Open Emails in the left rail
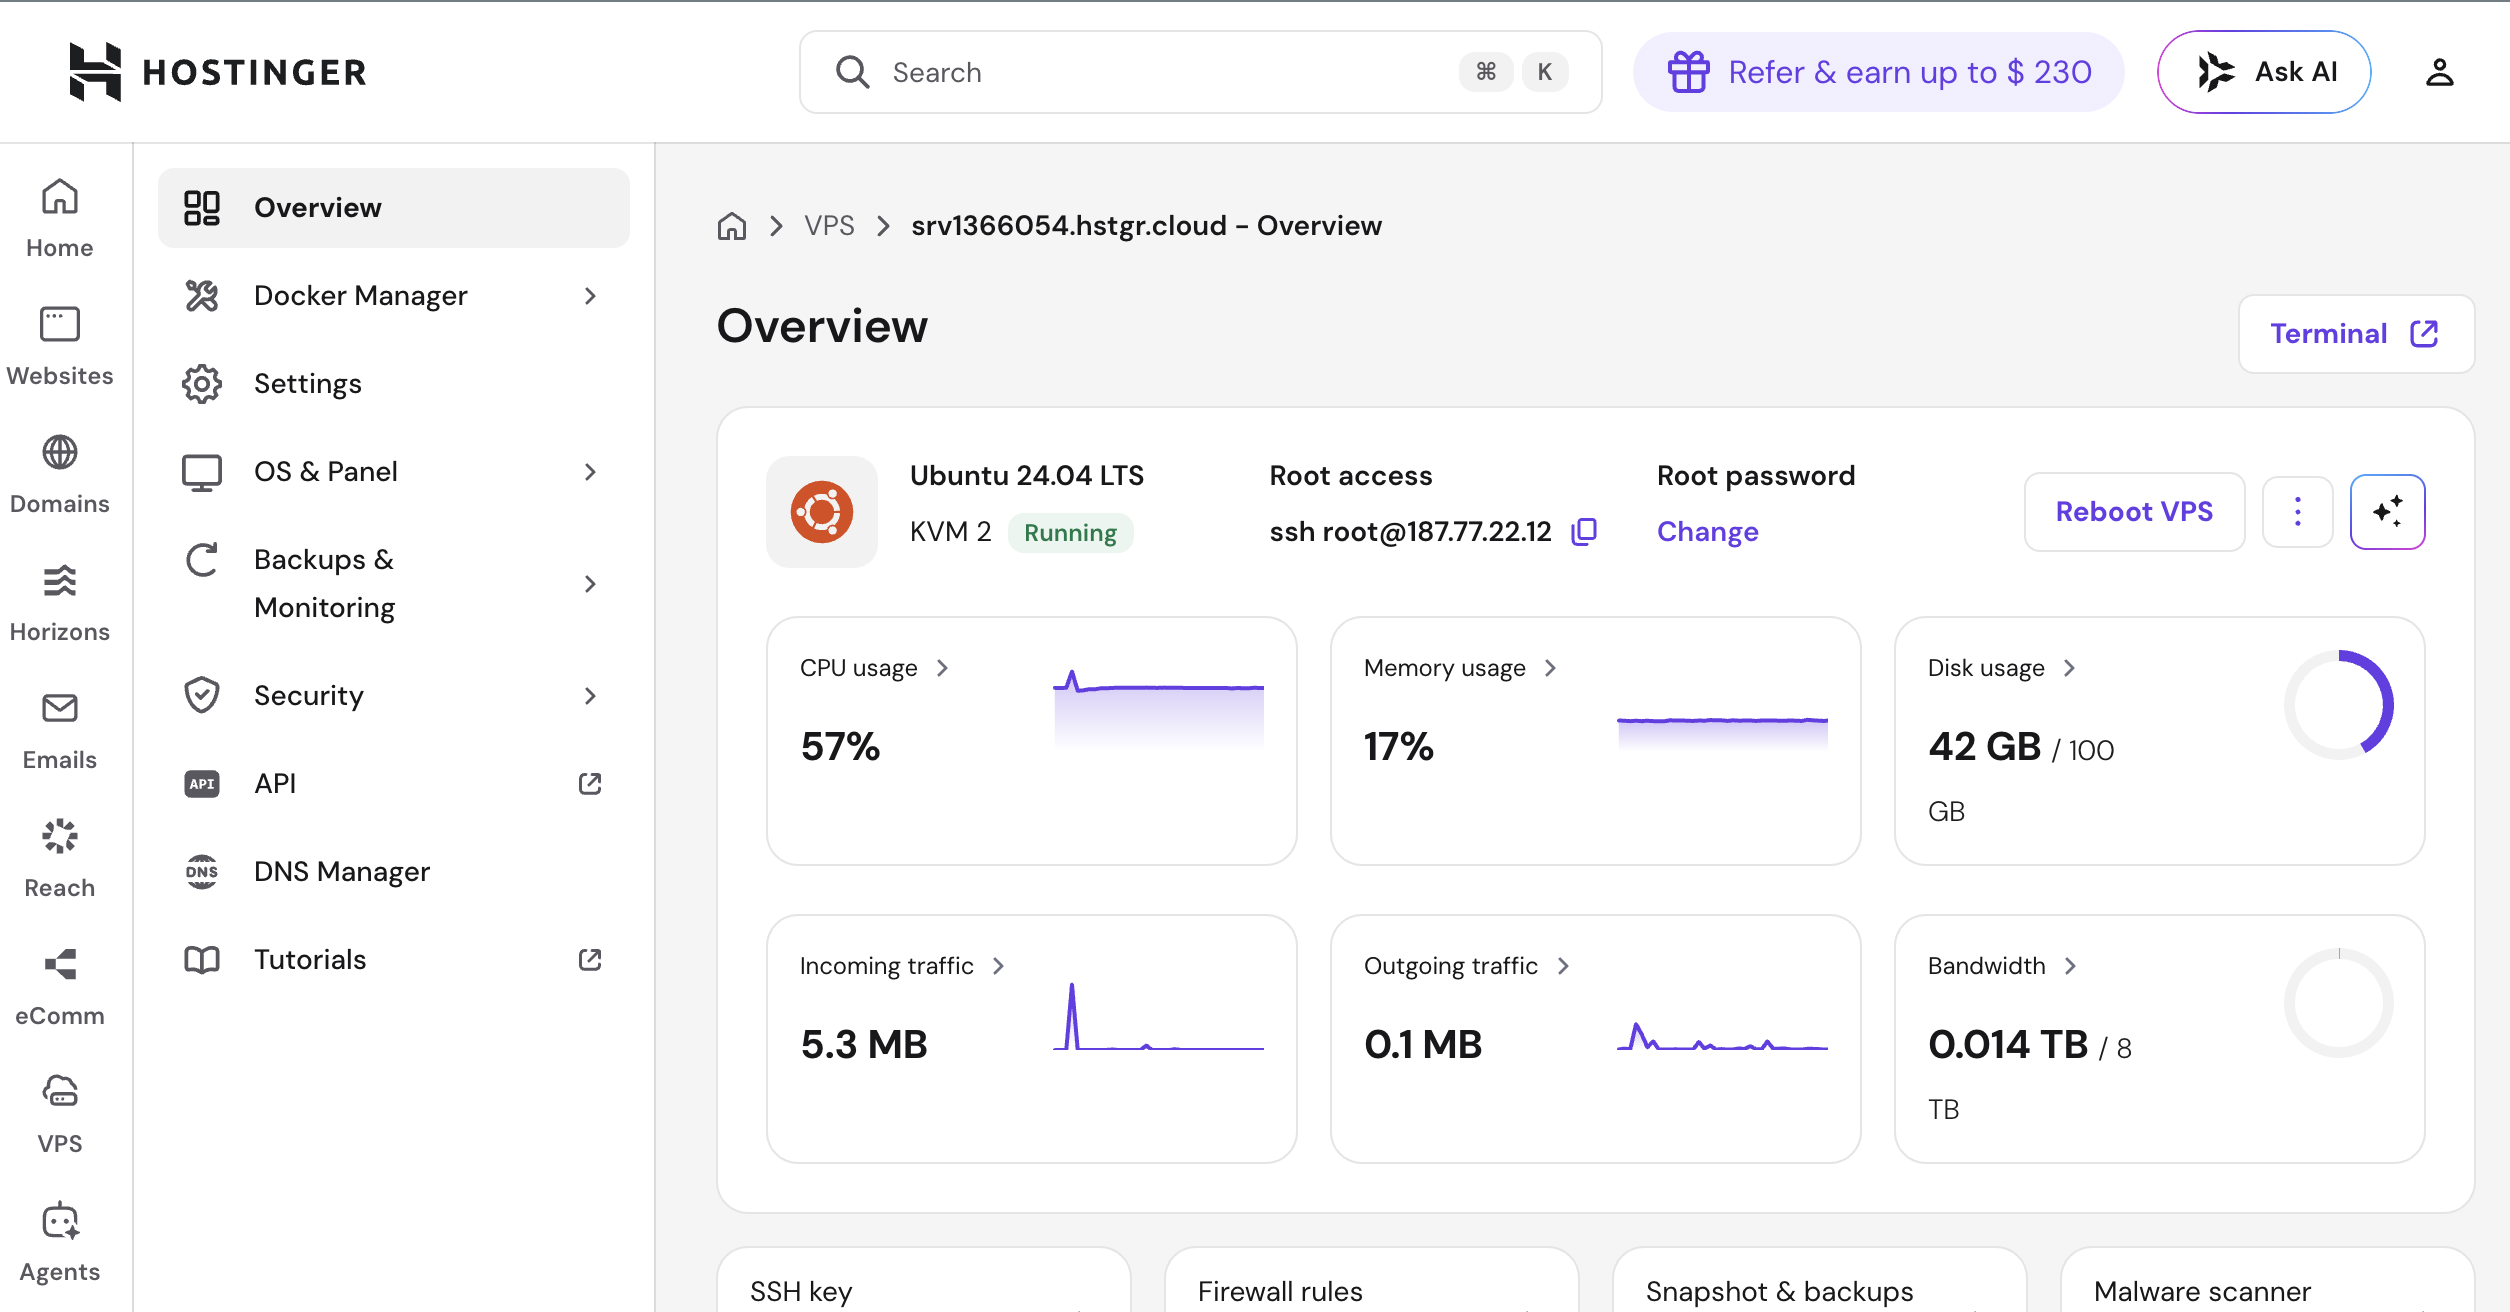Image resolution: width=2510 pixels, height=1312 pixels. coord(60,730)
